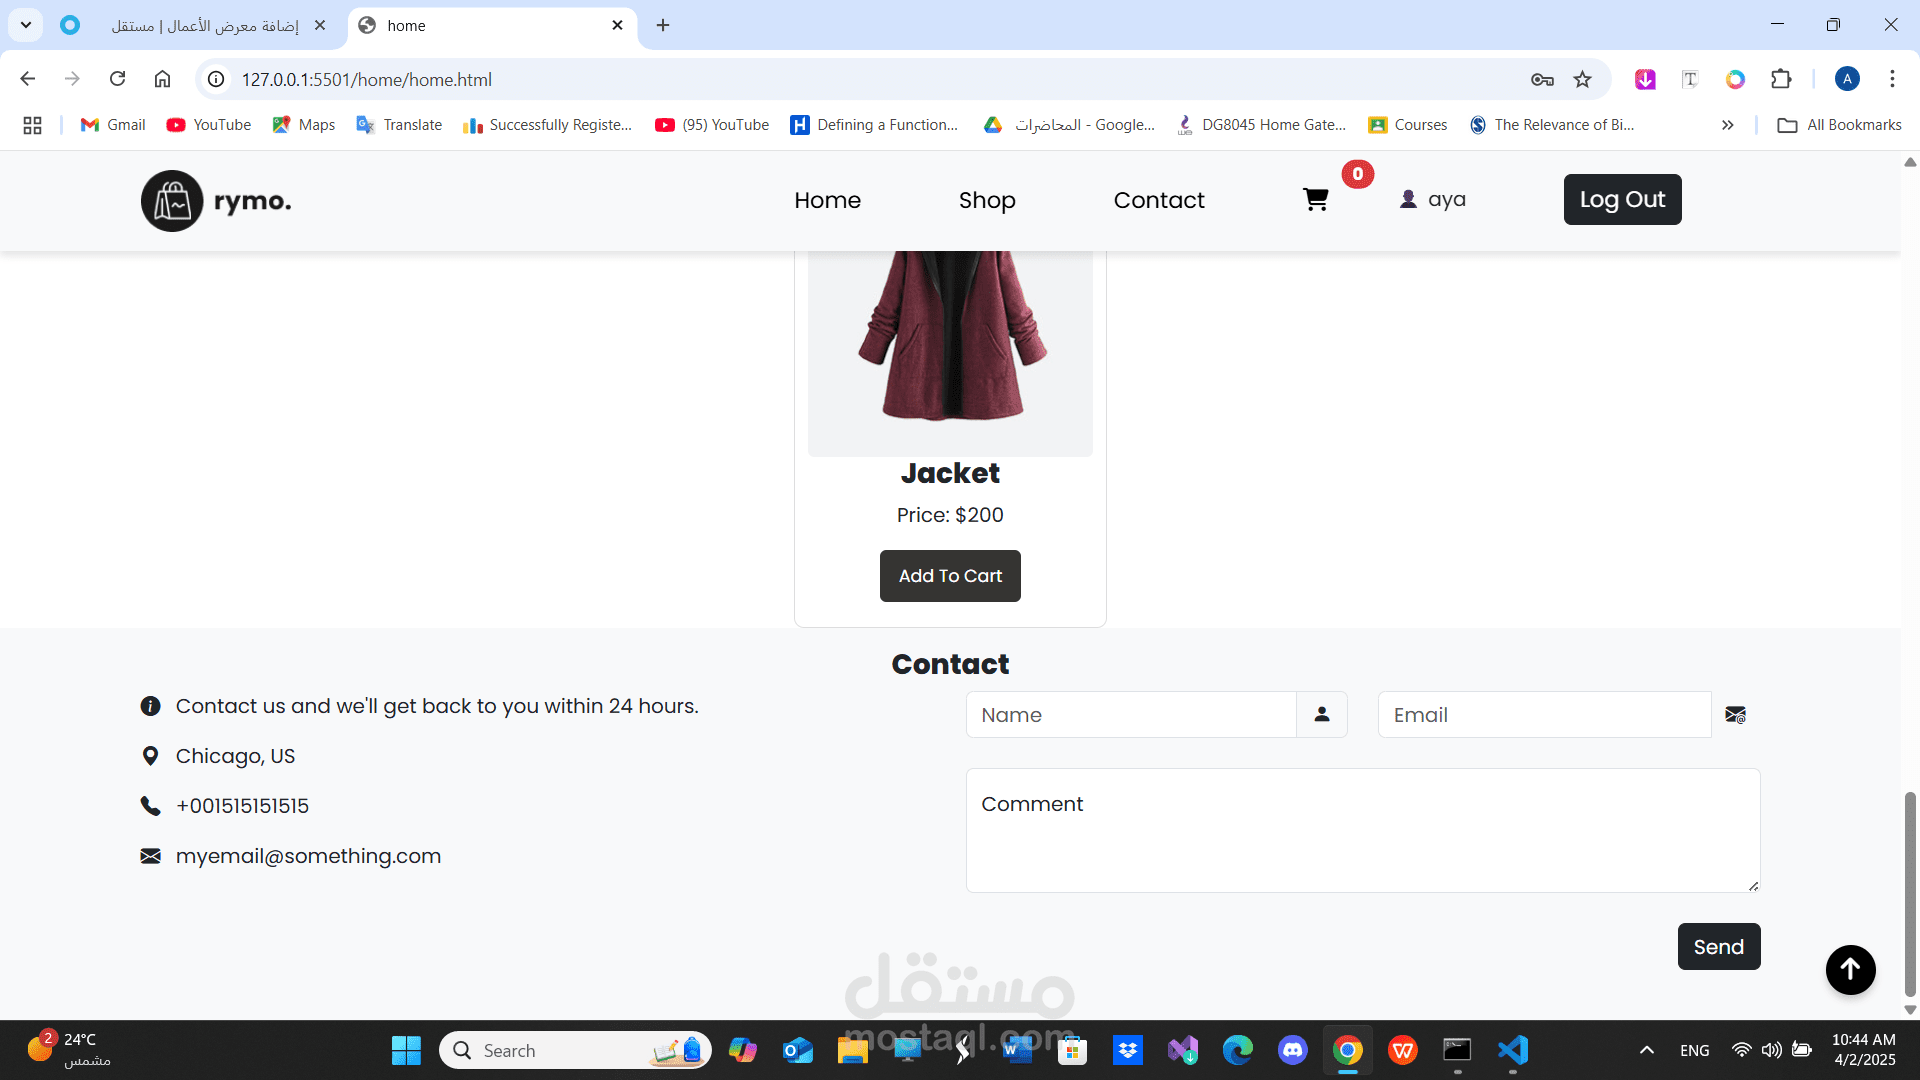
Task: Click the Log Out button
Action: tap(1621, 200)
